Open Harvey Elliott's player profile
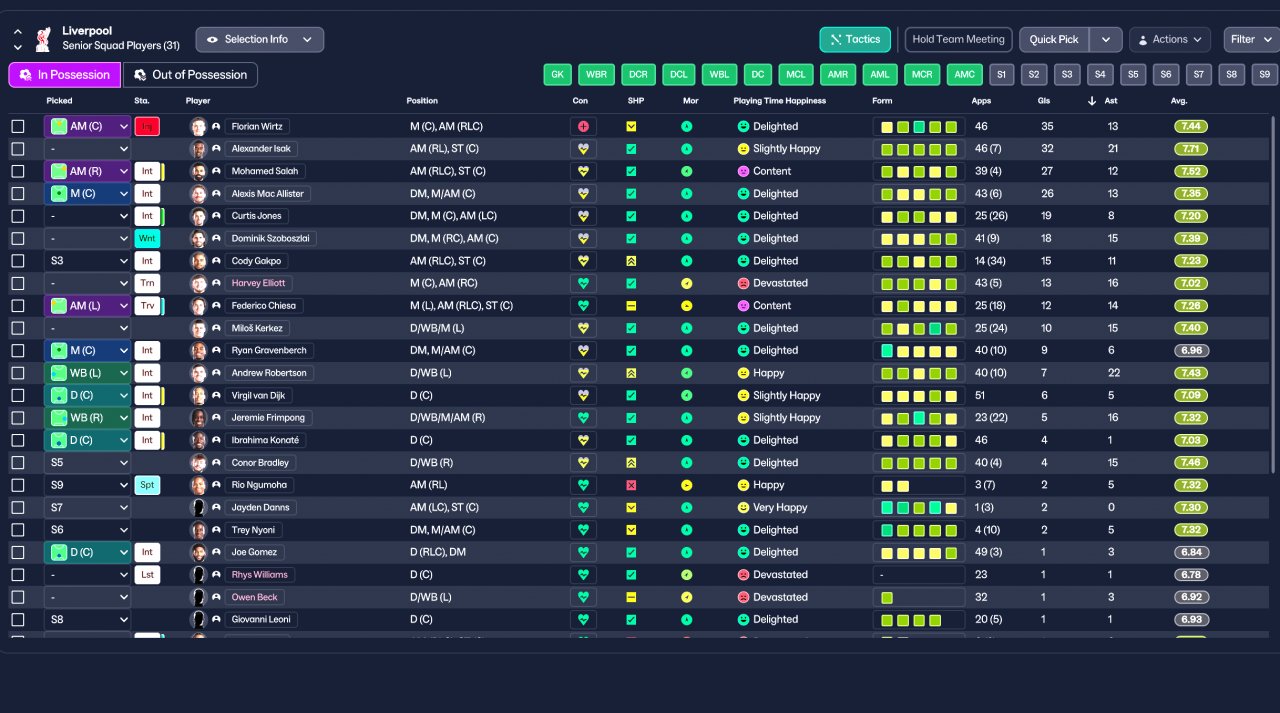Screen dimensions: 1280x713 (261, 283)
